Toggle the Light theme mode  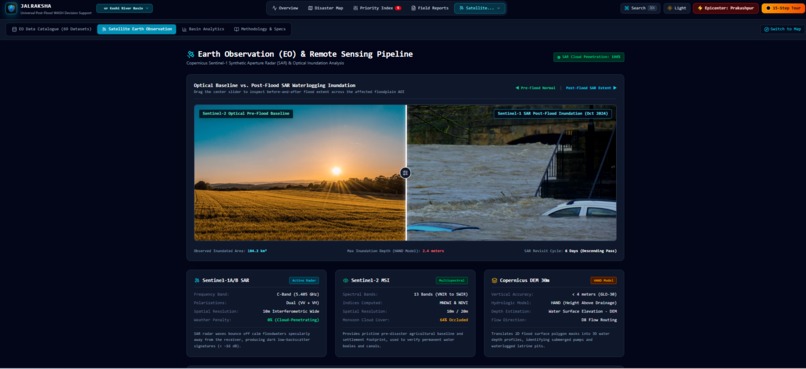pos(676,8)
